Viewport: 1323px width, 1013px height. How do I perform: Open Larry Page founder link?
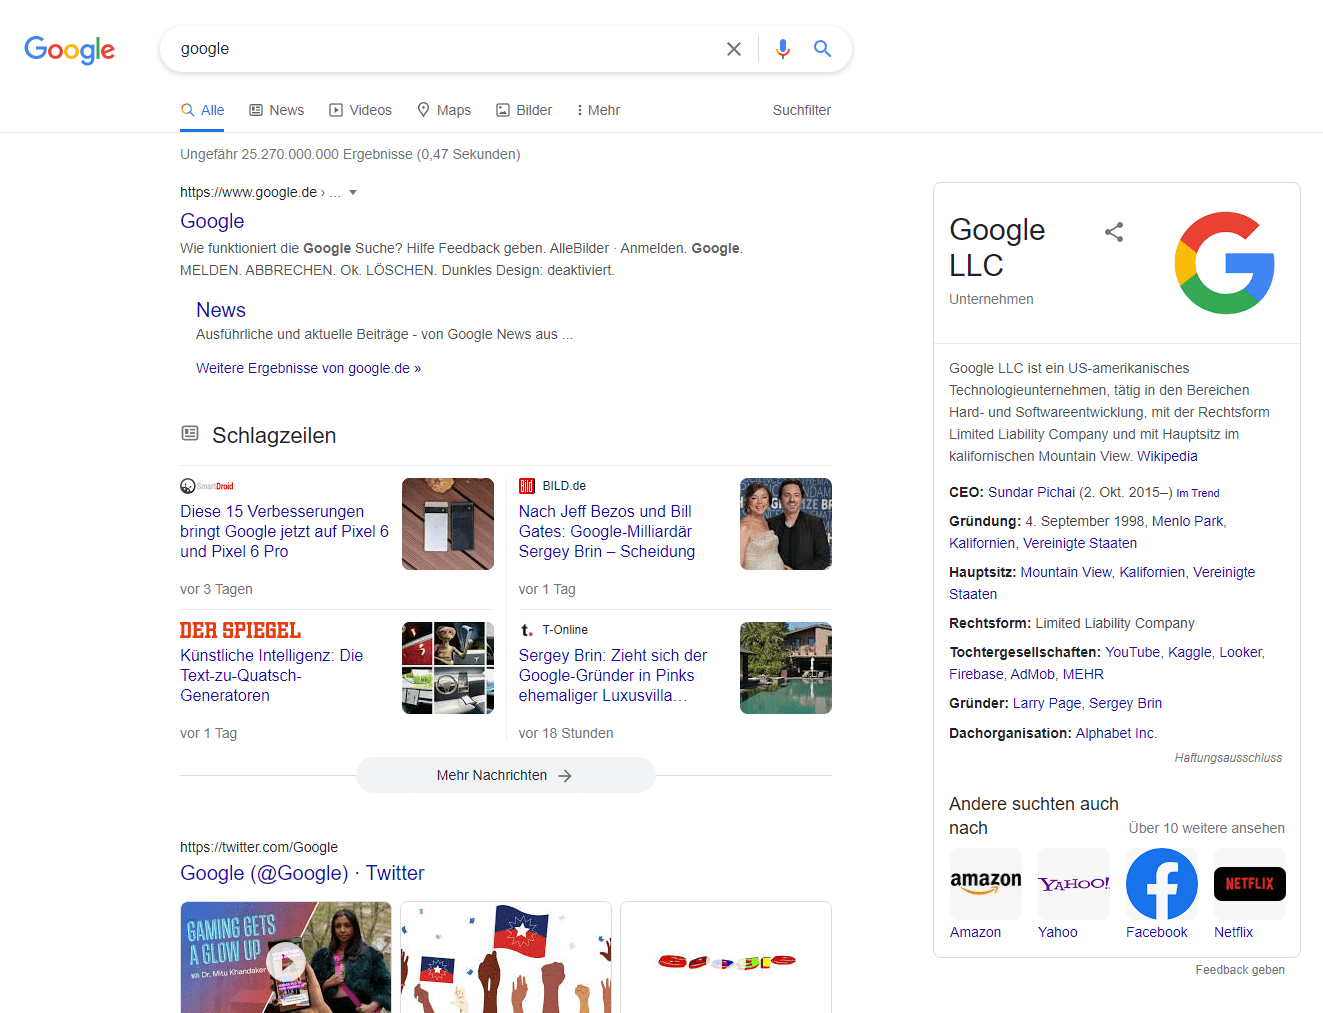coord(1047,703)
